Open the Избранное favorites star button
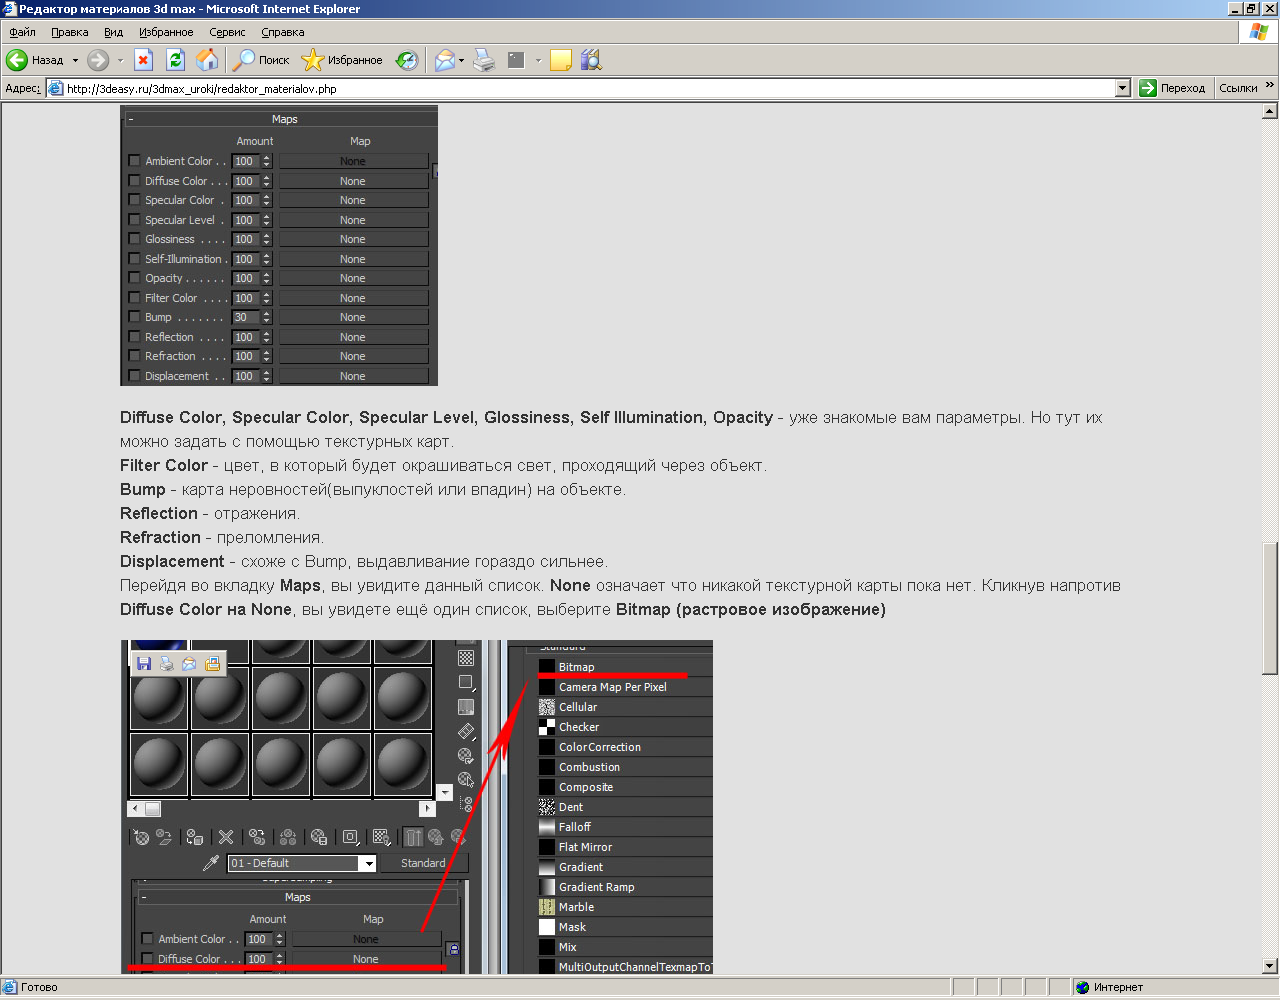The width and height of the screenshot is (1280, 1000). coord(343,60)
